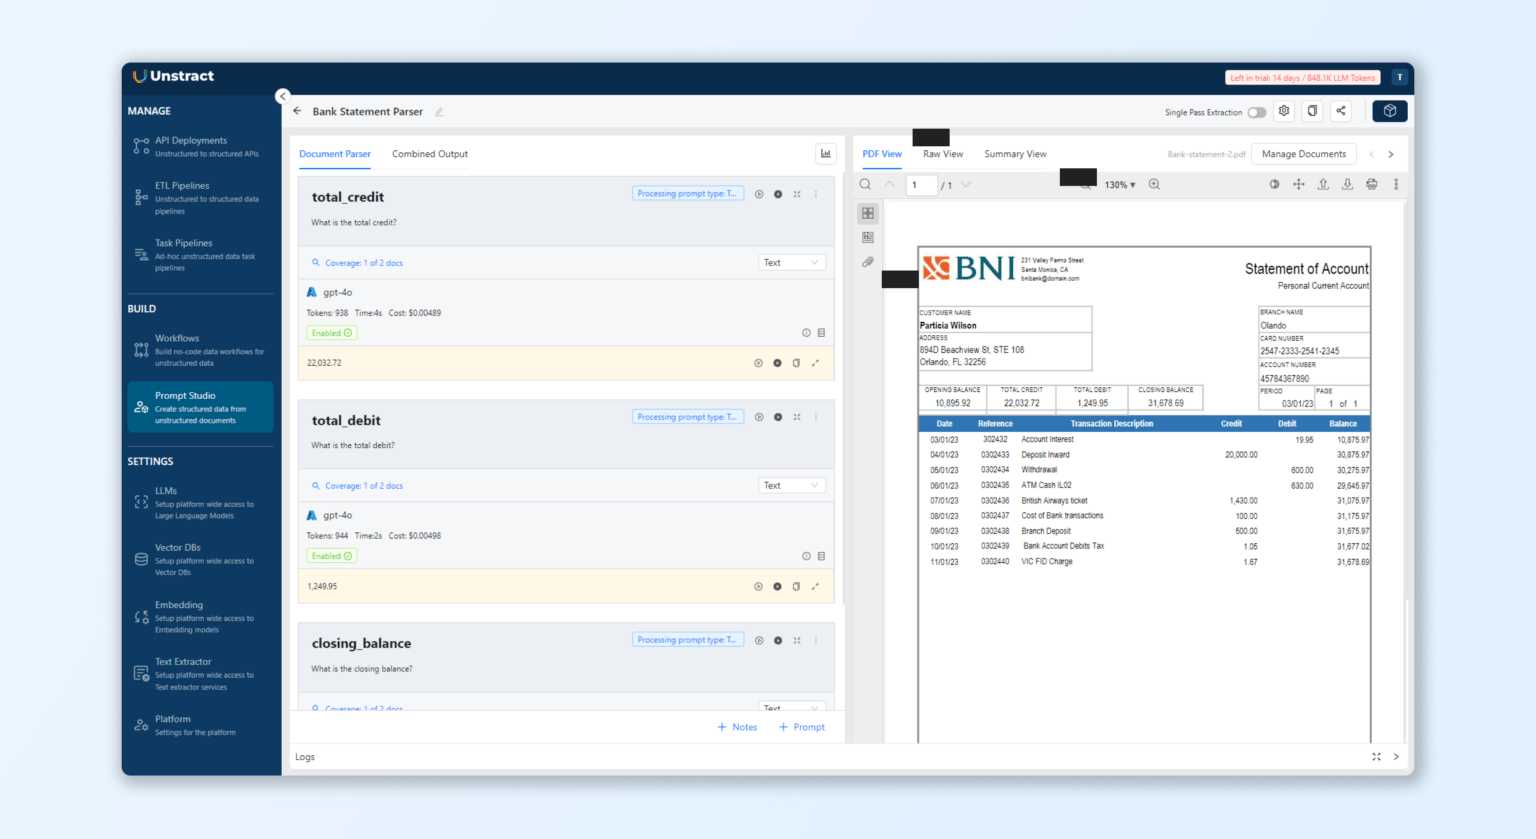The image size is (1536, 839).
Task: Click the Manage Documents button
Action: 1303,154
